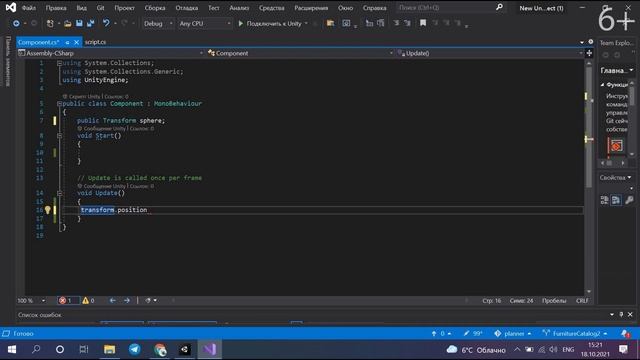Click the comment selection toolbar icon
The height and width of the screenshot is (360, 640).
click(396, 23)
